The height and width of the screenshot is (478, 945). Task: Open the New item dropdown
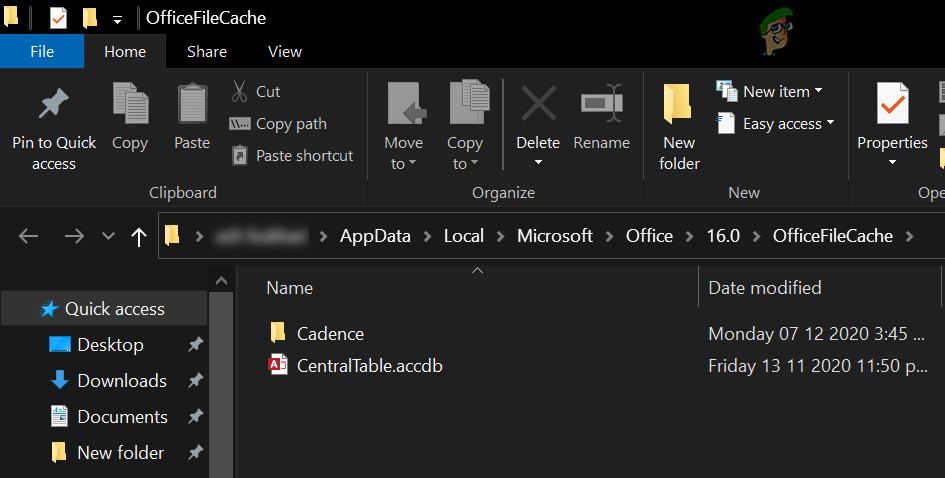[x=770, y=91]
